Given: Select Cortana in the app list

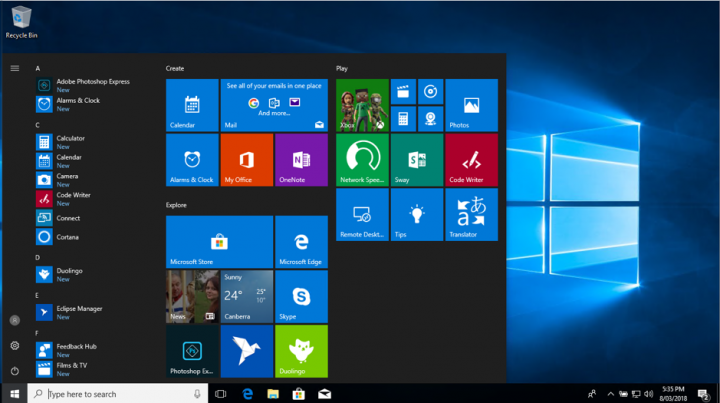Looking at the screenshot, I should (70, 237).
